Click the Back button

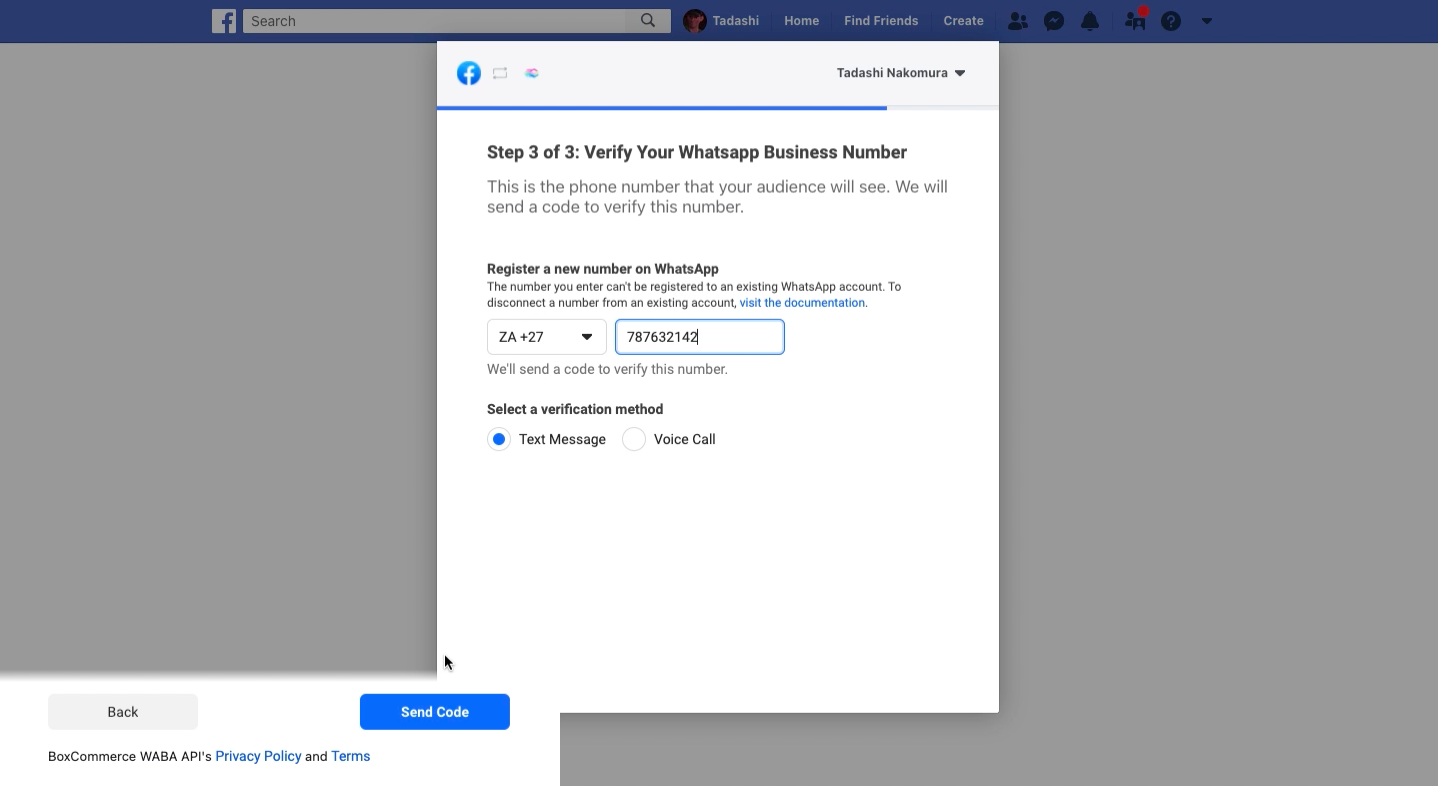point(123,712)
